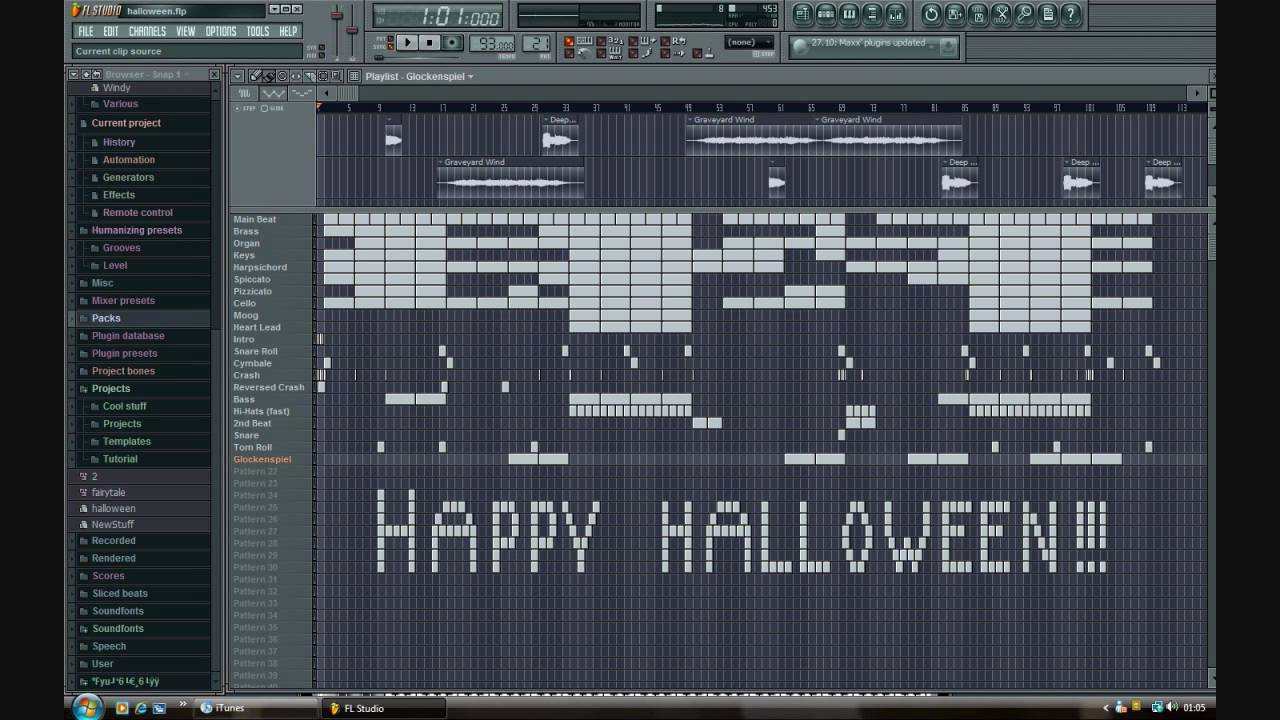Click the Windows Start orb
The height and width of the screenshot is (720, 1280).
[87, 707]
